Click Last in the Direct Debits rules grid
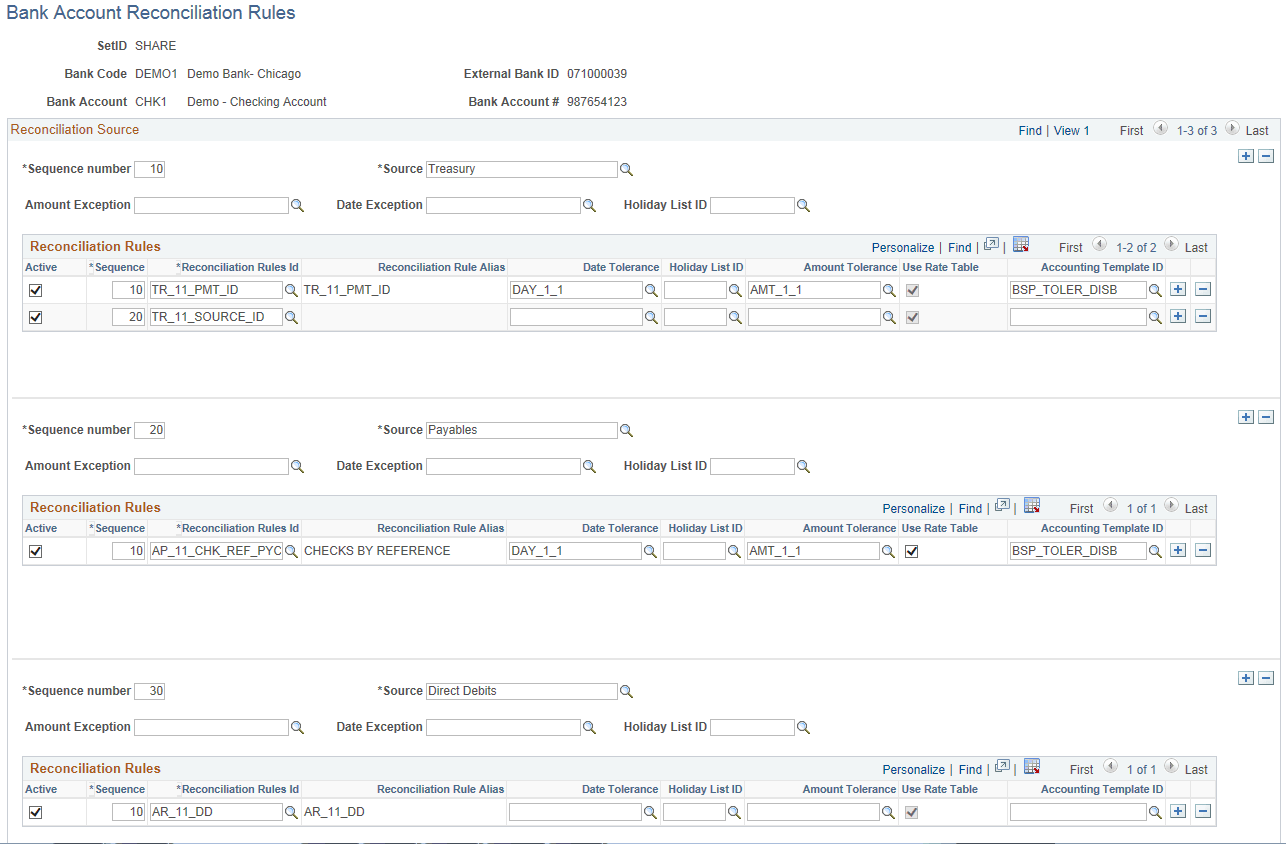This screenshot has width=1286, height=844. pyautogui.click(x=1196, y=769)
